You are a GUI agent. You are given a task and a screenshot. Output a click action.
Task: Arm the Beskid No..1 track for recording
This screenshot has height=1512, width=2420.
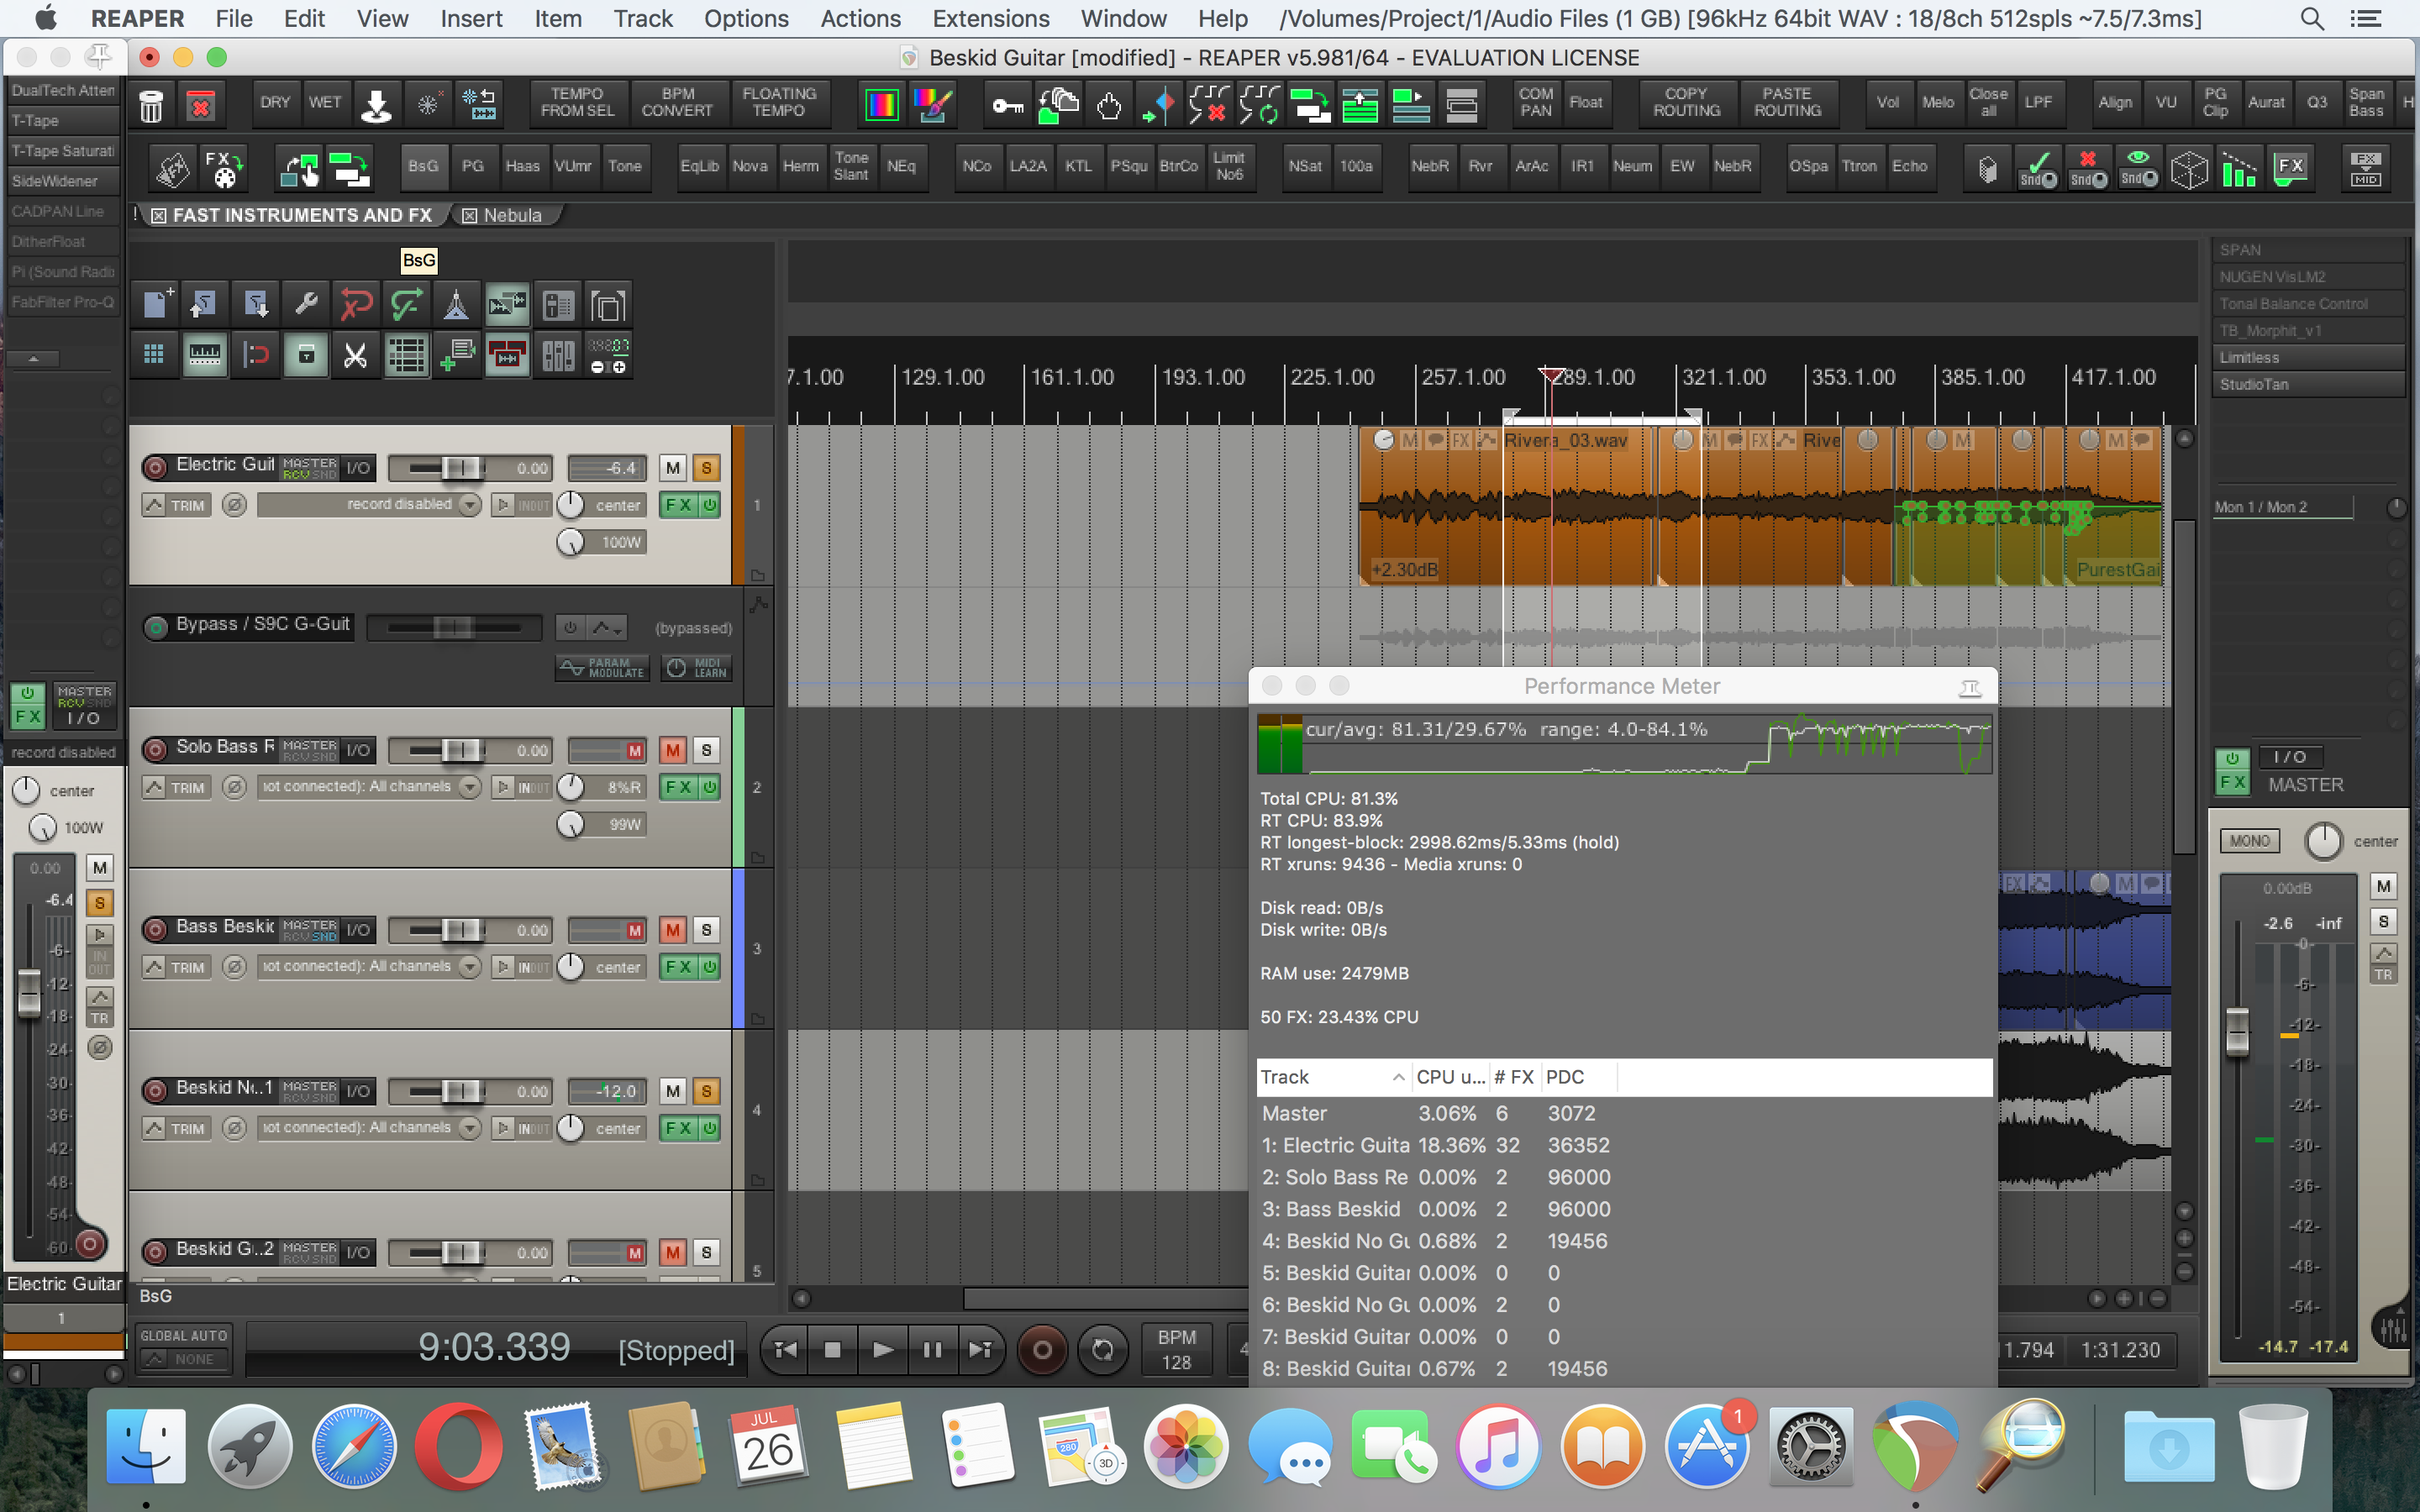pyautogui.click(x=155, y=1090)
